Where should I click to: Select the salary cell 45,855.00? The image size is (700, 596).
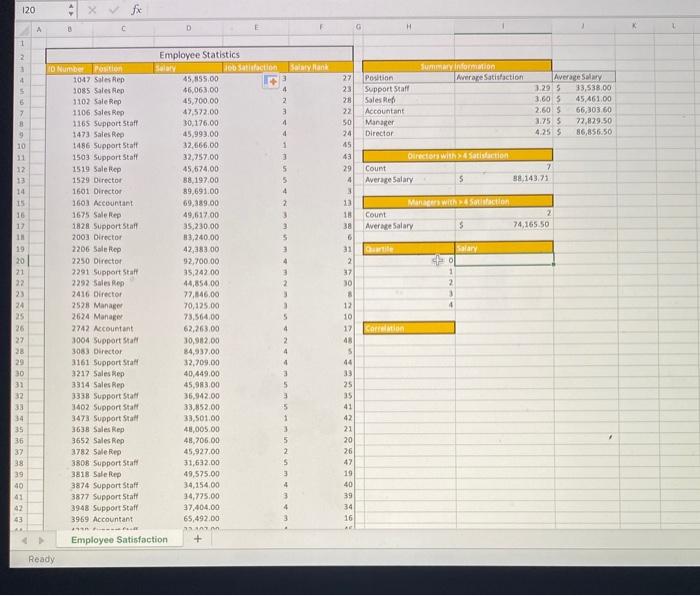pyautogui.click(x=188, y=79)
